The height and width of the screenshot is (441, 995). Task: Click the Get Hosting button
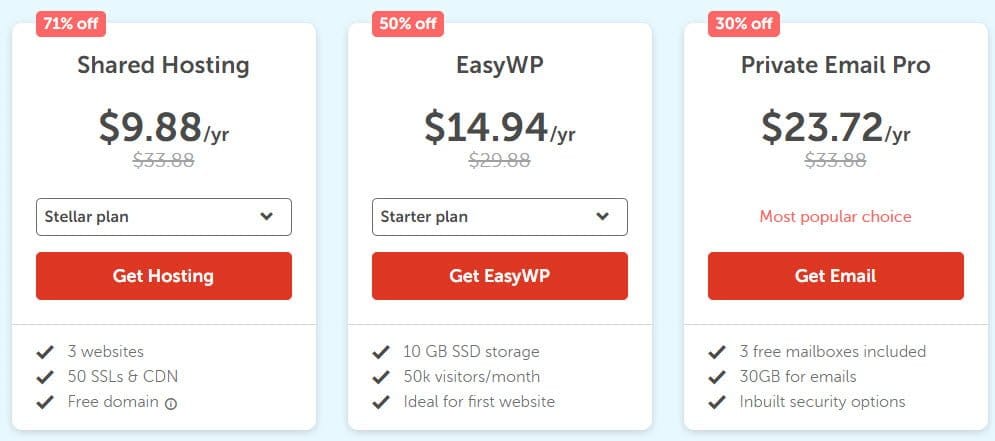click(164, 276)
